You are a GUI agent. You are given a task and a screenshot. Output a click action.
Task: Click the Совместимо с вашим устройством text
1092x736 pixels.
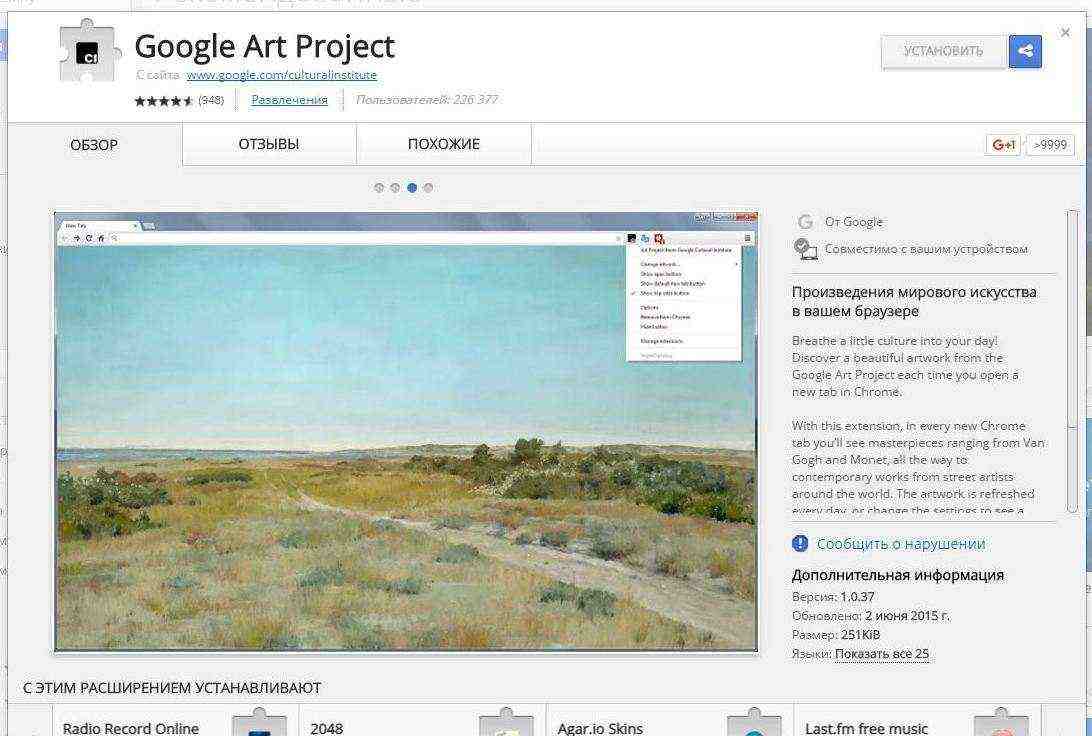[x=926, y=249]
